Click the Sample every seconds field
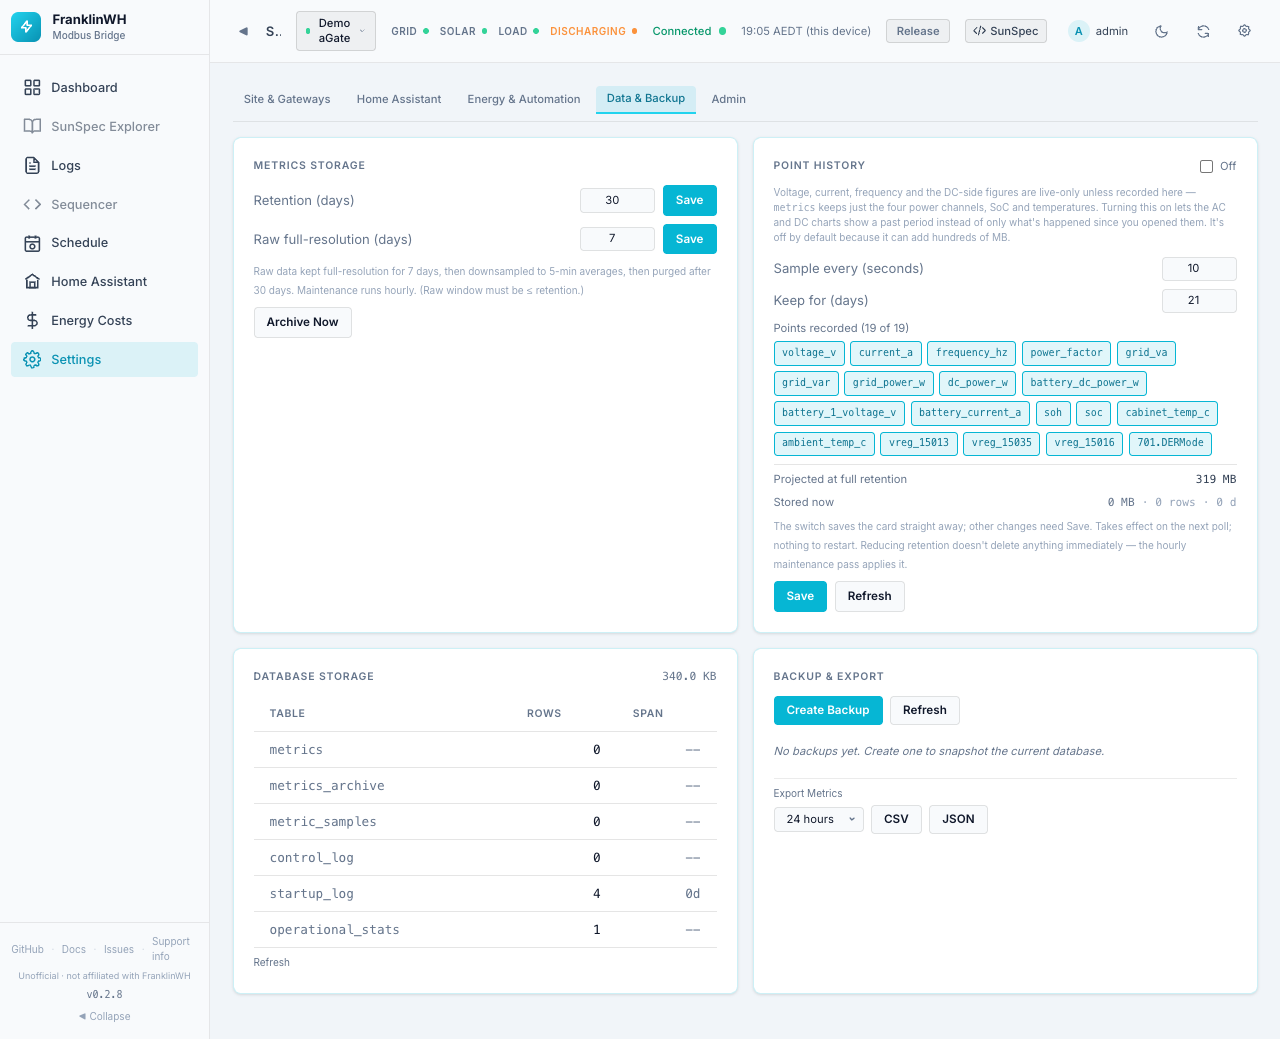 (1199, 268)
